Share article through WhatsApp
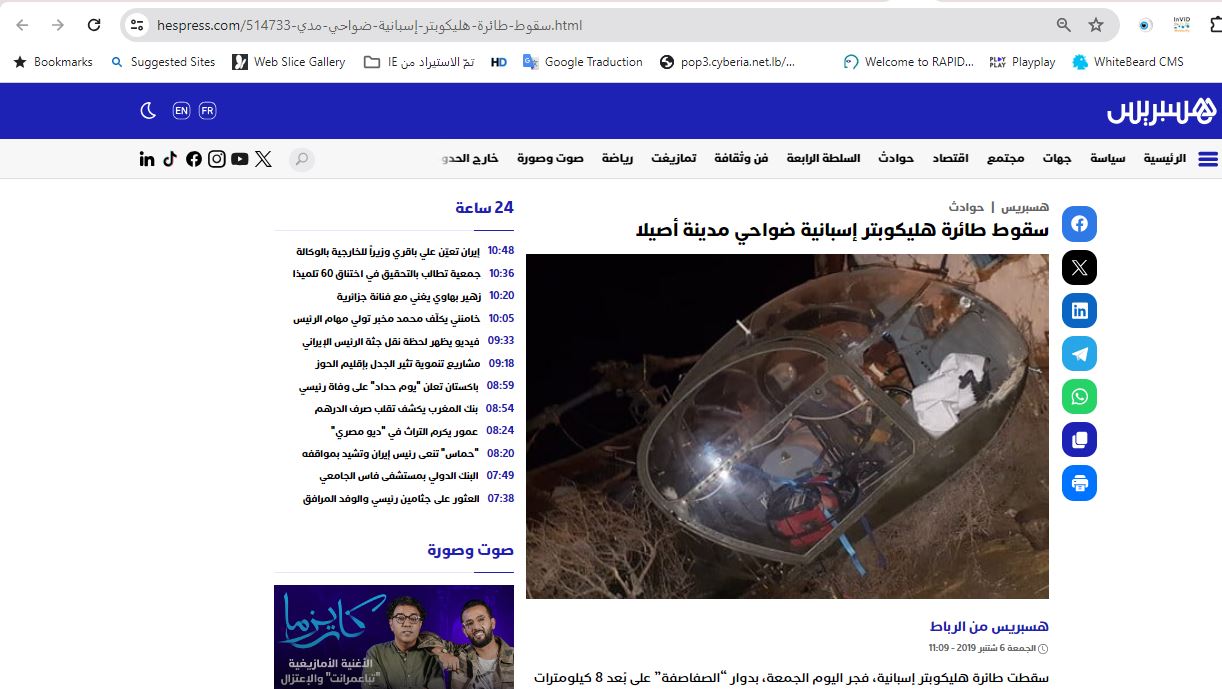This screenshot has width=1222, height=689. 1079,397
